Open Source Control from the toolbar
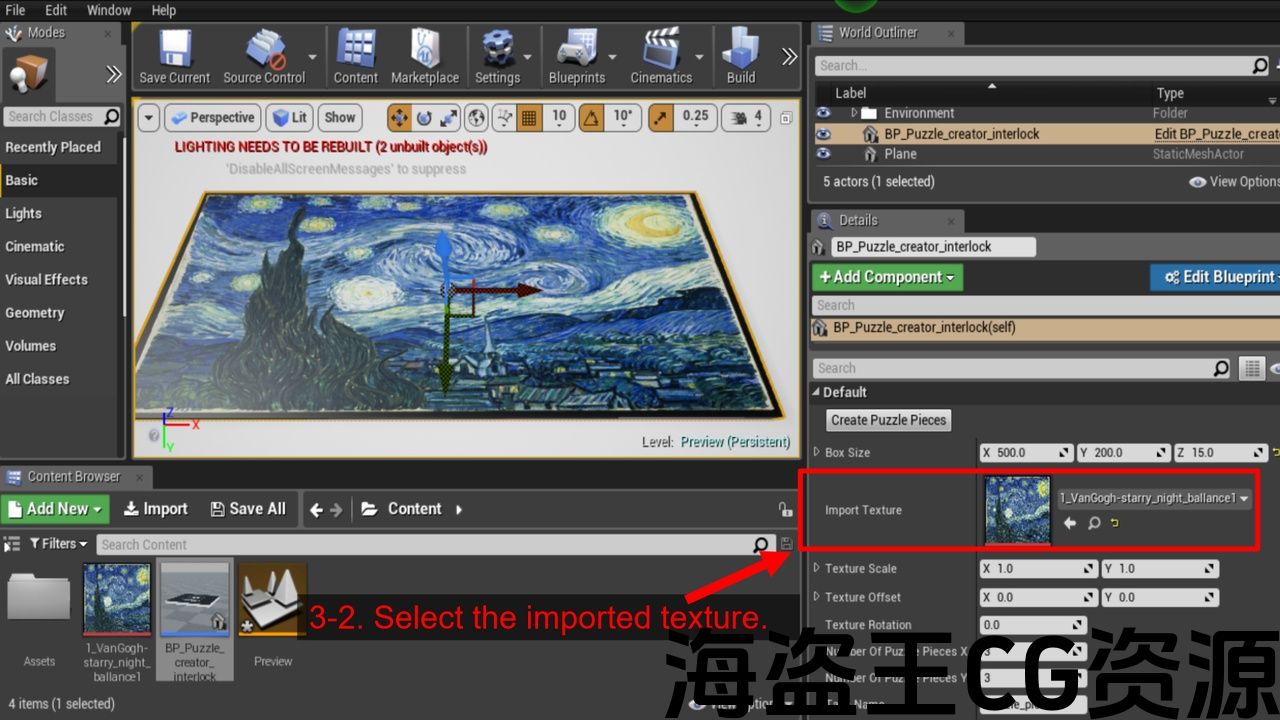 point(264,57)
